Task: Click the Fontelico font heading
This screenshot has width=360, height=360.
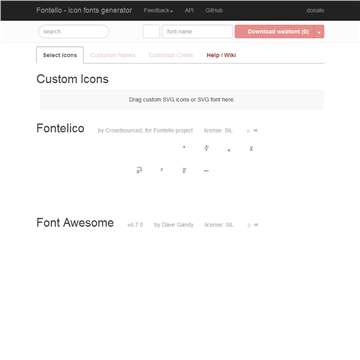Action: coord(60,128)
